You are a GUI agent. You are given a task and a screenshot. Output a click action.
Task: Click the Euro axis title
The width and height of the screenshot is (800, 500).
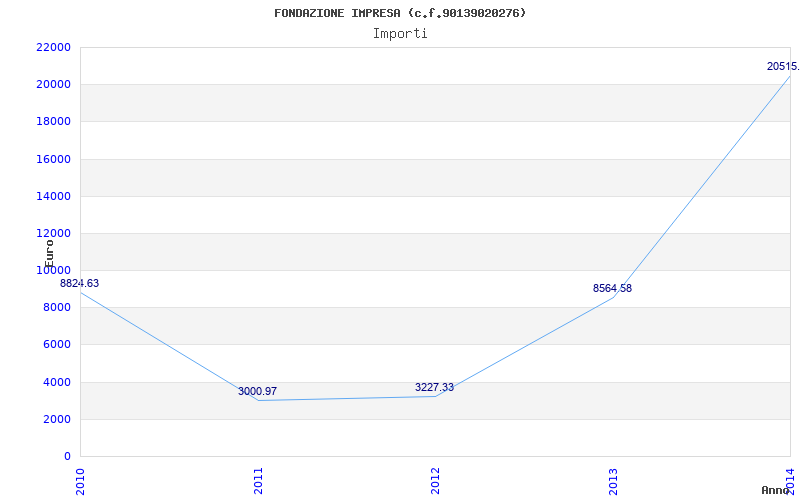[49, 254]
